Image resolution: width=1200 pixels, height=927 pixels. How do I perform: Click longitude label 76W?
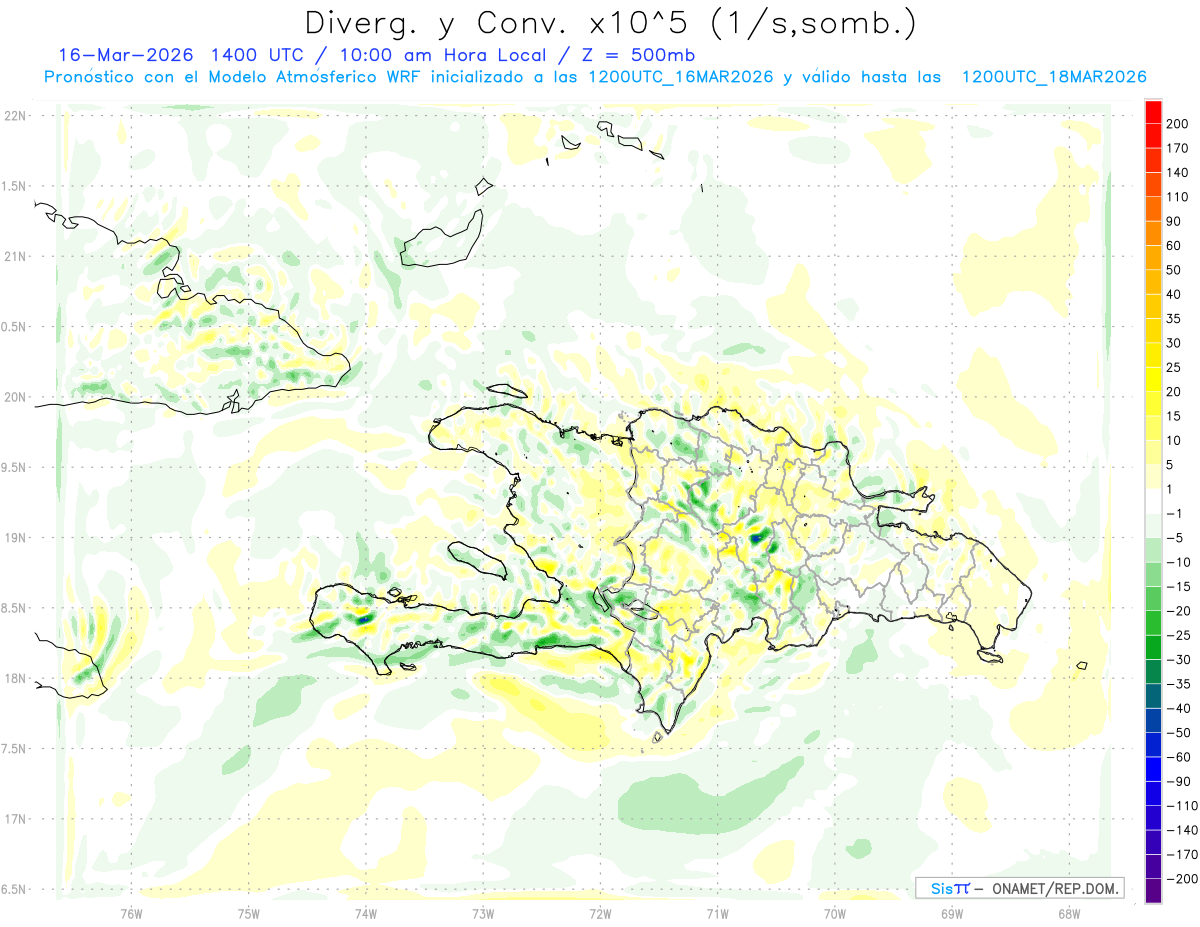click(x=131, y=914)
